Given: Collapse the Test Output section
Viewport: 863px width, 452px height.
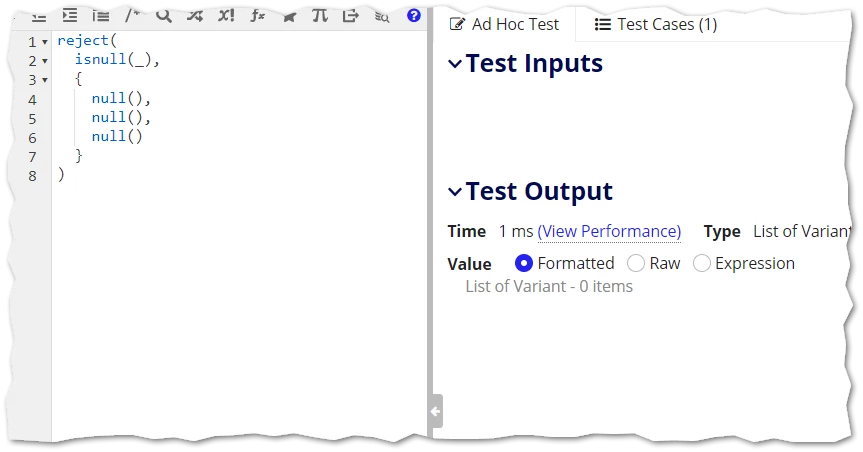Looking at the screenshot, I should tap(455, 192).
